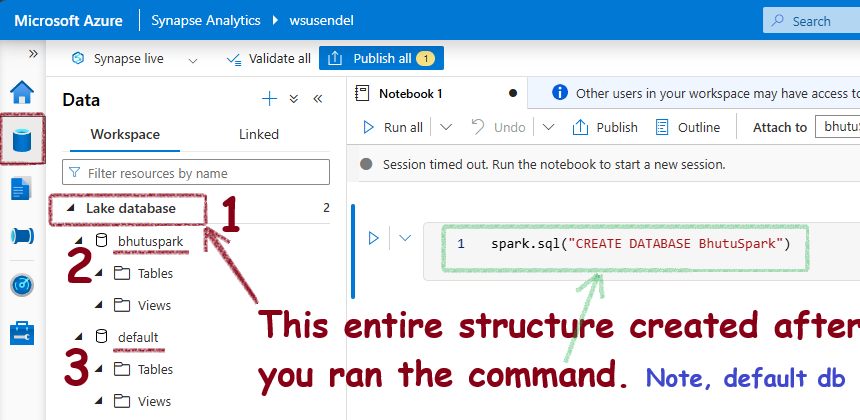Click the Filter resources by name field

coord(196,173)
